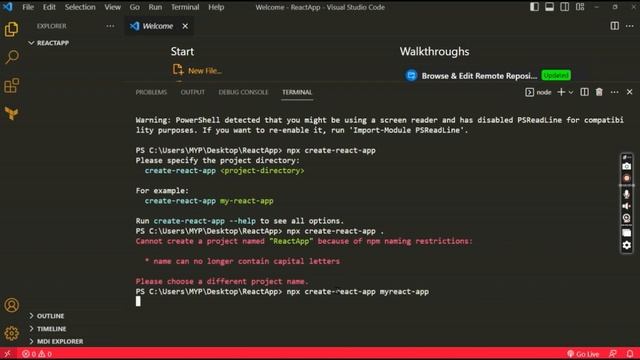Expand the Timeline section
640x360 pixels.
tap(47, 329)
